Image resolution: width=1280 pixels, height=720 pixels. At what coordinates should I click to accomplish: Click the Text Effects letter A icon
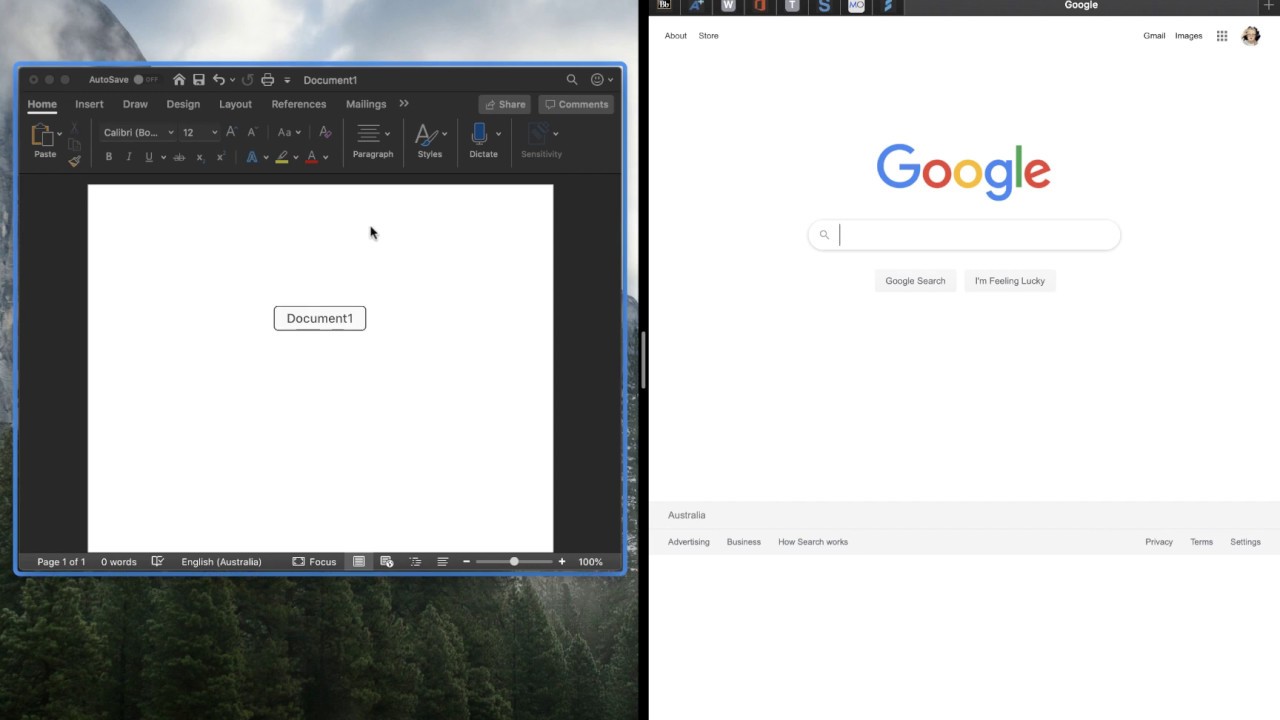[x=252, y=157]
